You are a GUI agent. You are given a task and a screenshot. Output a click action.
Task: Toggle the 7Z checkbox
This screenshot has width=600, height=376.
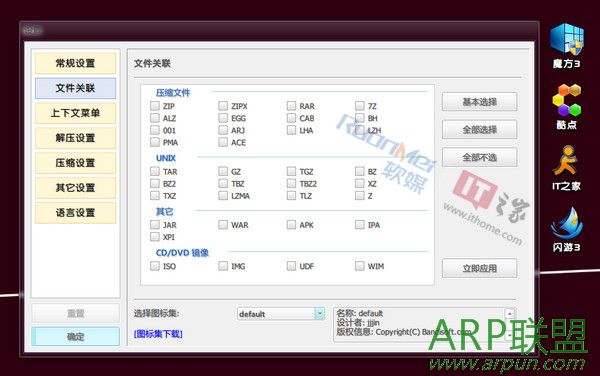pos(359,106)
